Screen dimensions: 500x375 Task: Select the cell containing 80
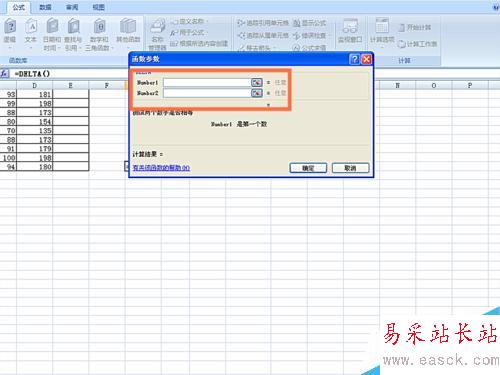(8, 121)
